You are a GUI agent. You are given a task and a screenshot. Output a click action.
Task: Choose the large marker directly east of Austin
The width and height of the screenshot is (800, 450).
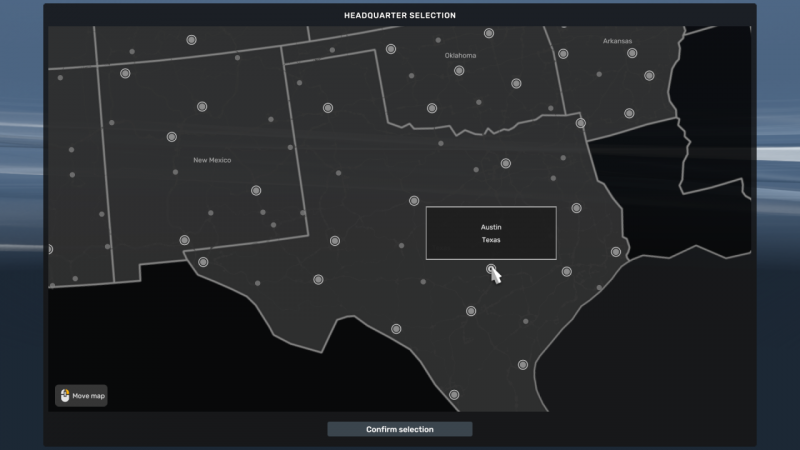[567, 272]
